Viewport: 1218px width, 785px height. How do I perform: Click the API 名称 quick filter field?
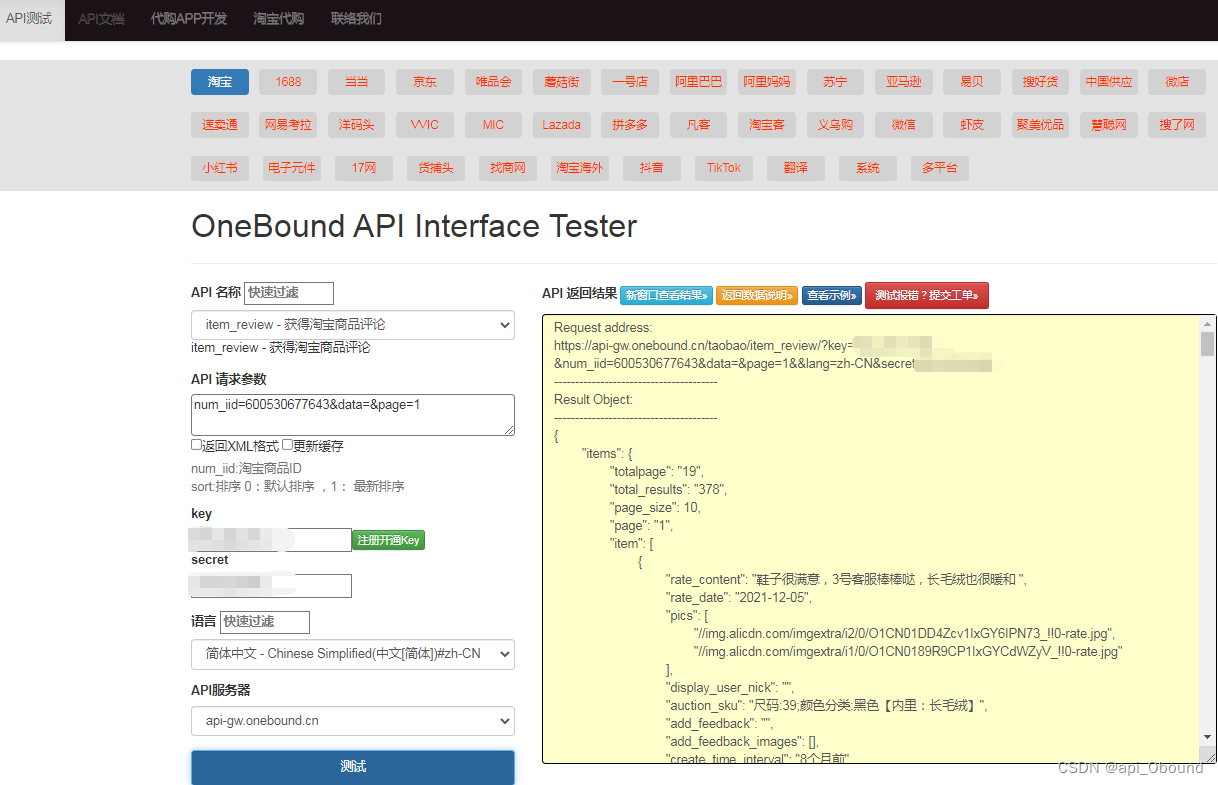pos(289,293)
